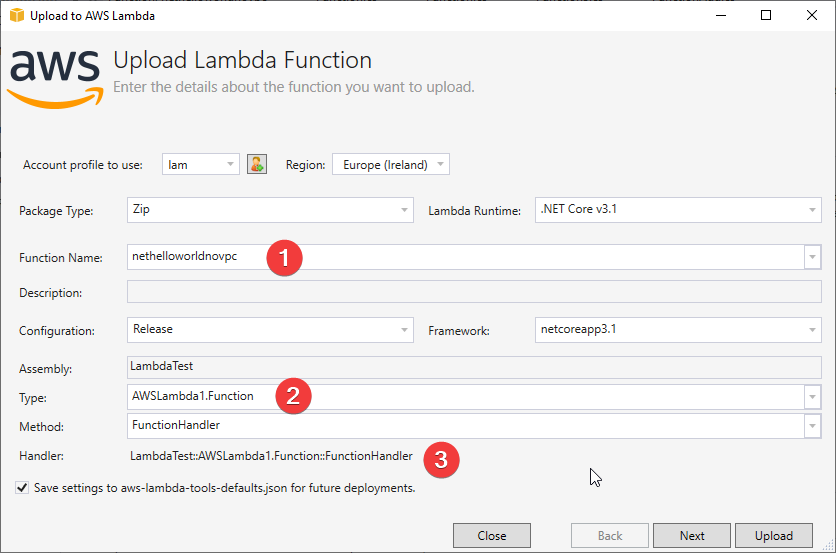This screenshot has width=836, height=553.
Task: Click the Lambda package icon in title bar
Action: coord(17,15)
